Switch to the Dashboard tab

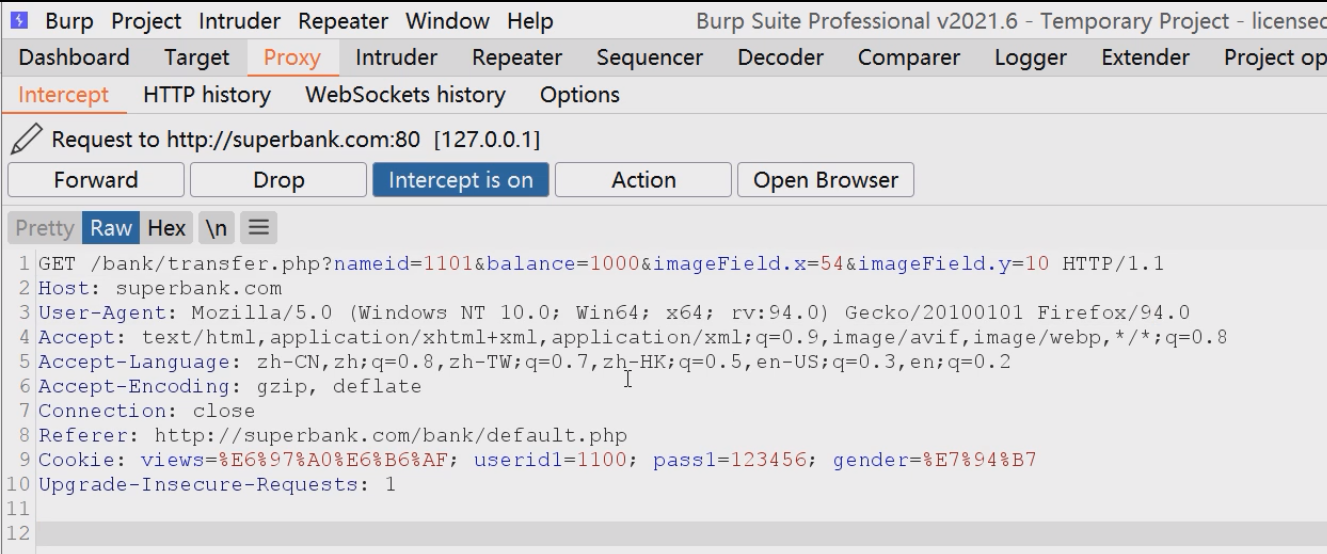[x=74, y=58]
